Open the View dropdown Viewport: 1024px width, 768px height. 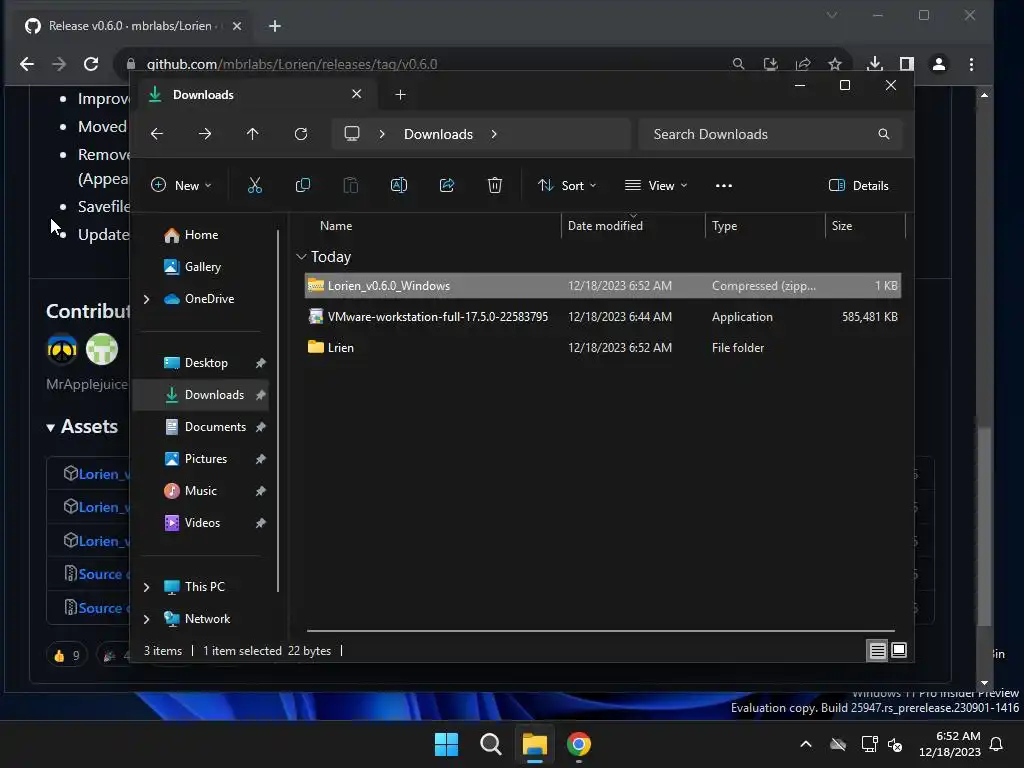[656, 185]
